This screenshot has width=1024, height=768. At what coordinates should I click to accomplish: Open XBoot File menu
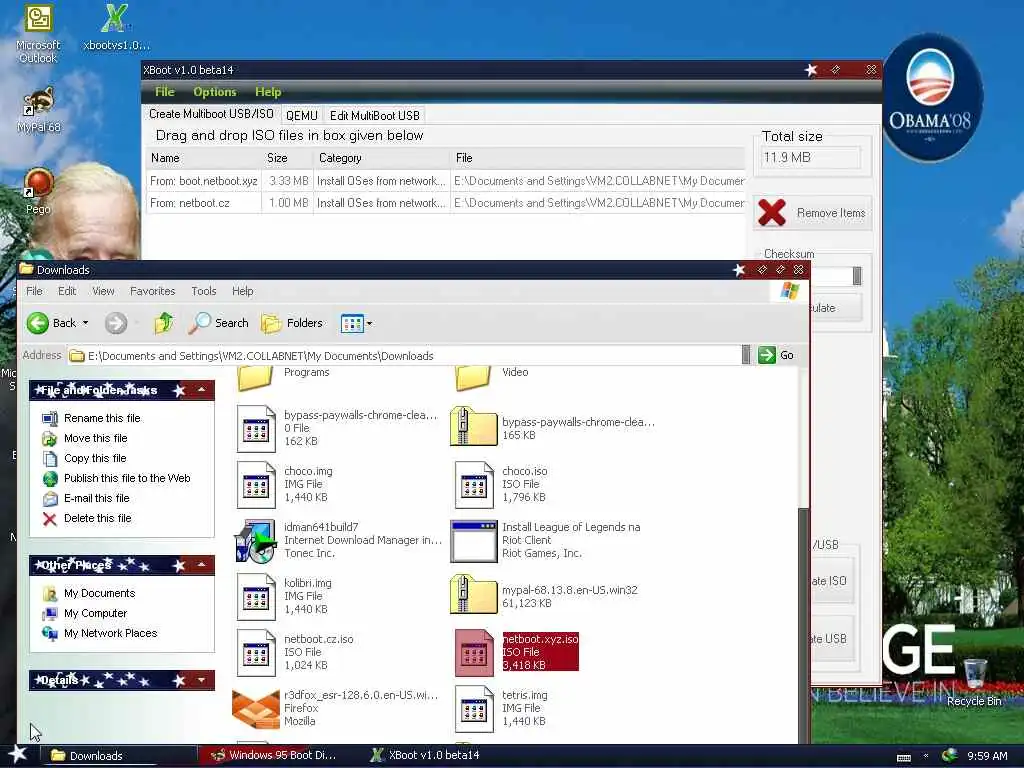[x=165, y=92]
